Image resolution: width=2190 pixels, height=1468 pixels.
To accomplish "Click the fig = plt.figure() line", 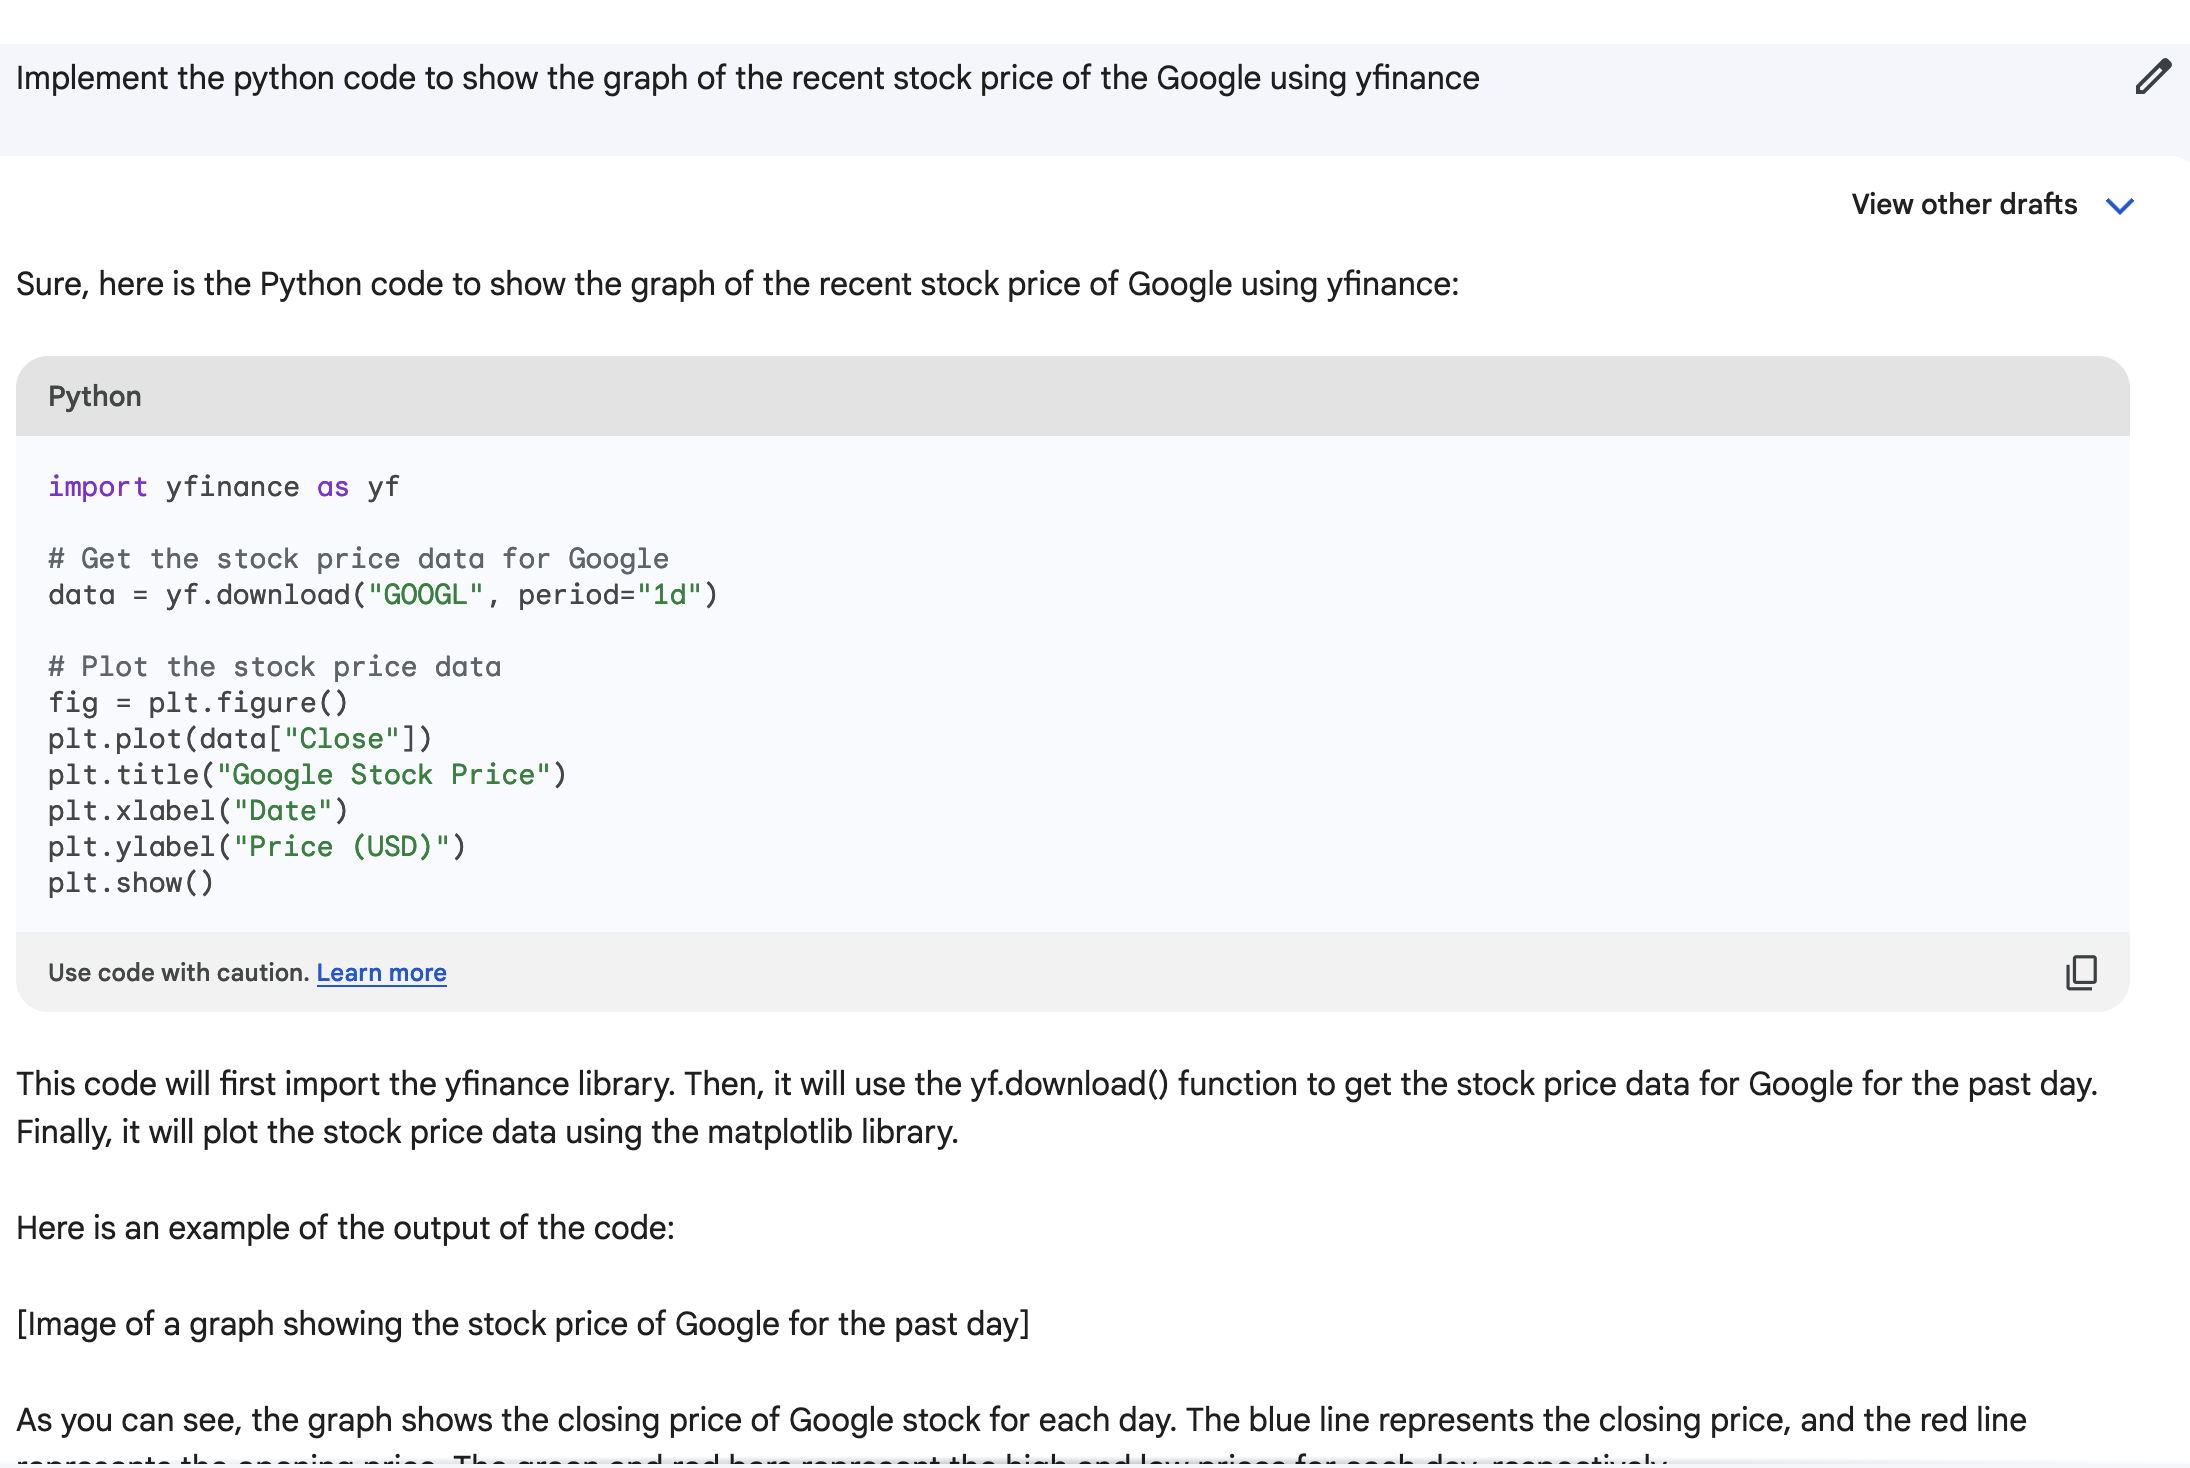I will (x=198, y=703).
